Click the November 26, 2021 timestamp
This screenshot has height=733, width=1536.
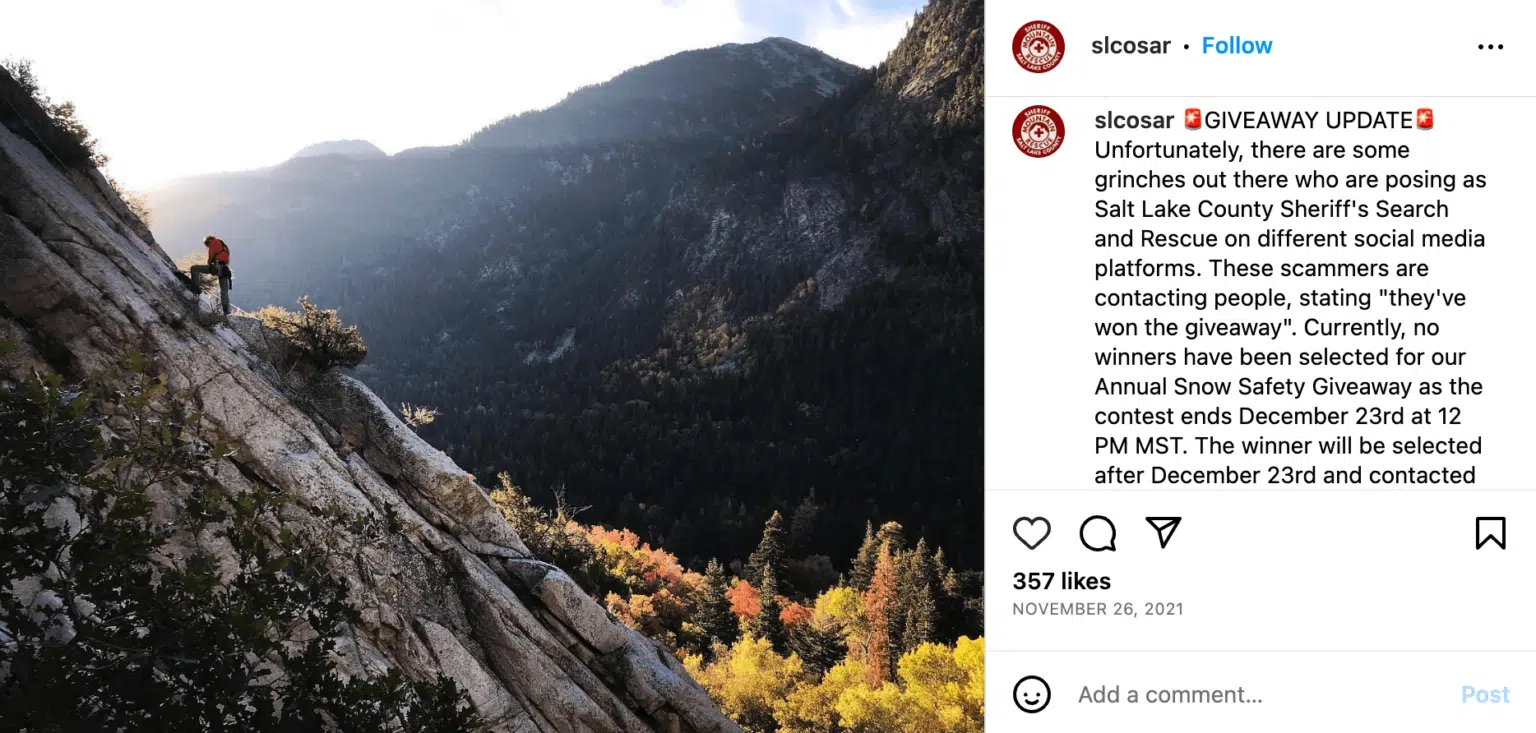pyautogui.click(x=1097, y=609)
